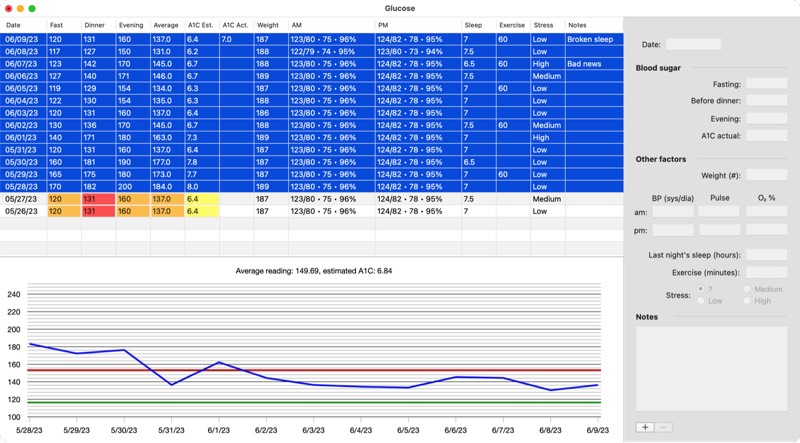The width and height of the screenshot is (800, 443).
Task: Select the Medium stress radio button
Action: (x=747, y=289)
